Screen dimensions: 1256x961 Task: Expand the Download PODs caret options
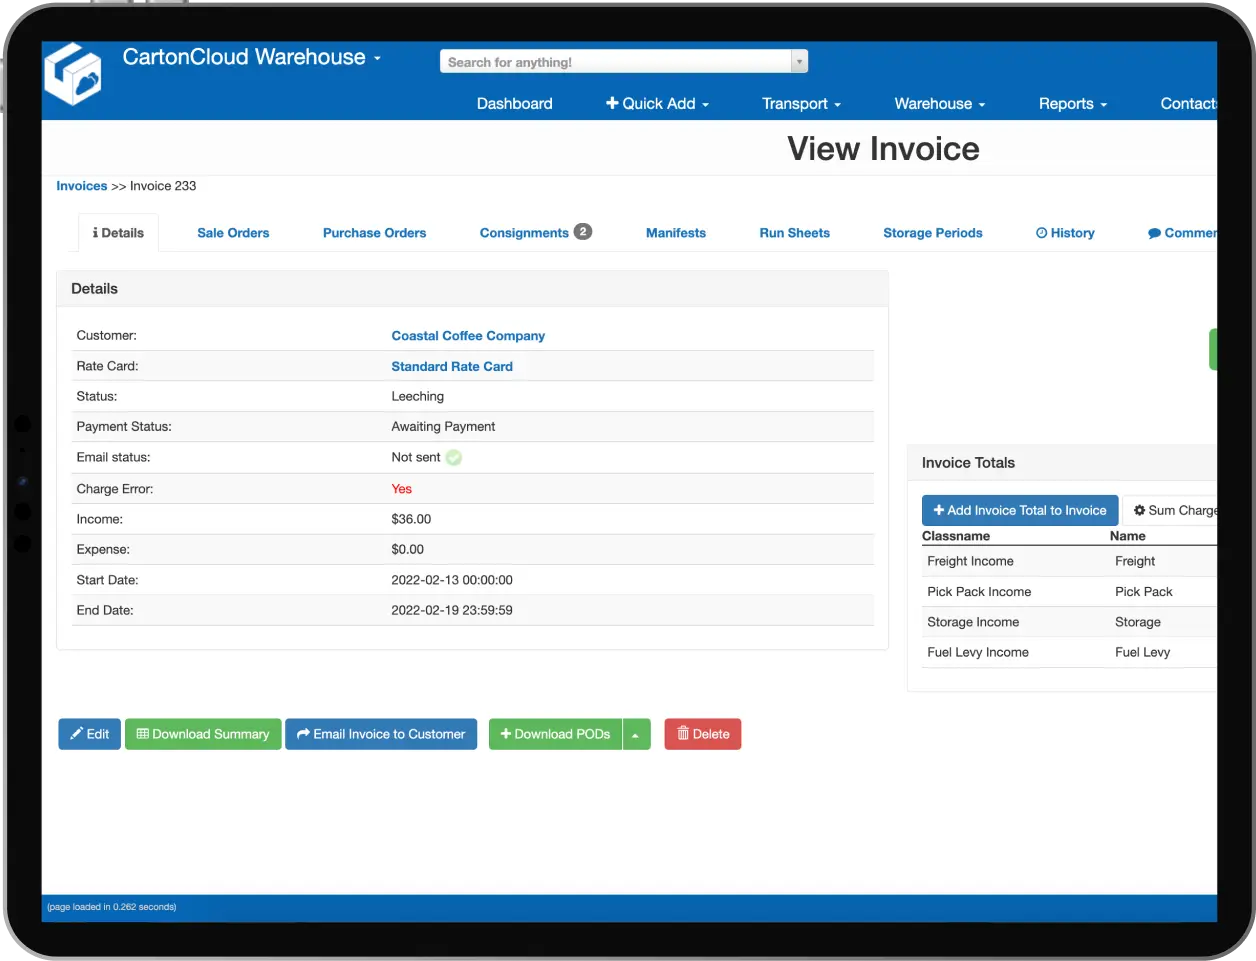(637, 734)
